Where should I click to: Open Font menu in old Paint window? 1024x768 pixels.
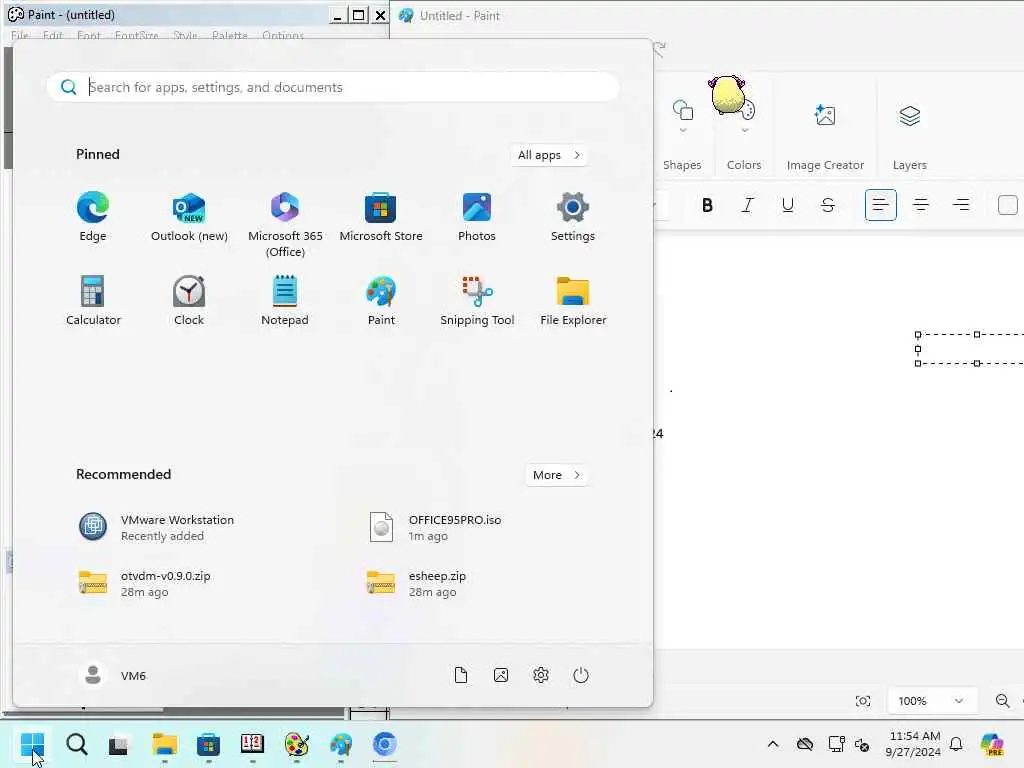pos(89,35)
